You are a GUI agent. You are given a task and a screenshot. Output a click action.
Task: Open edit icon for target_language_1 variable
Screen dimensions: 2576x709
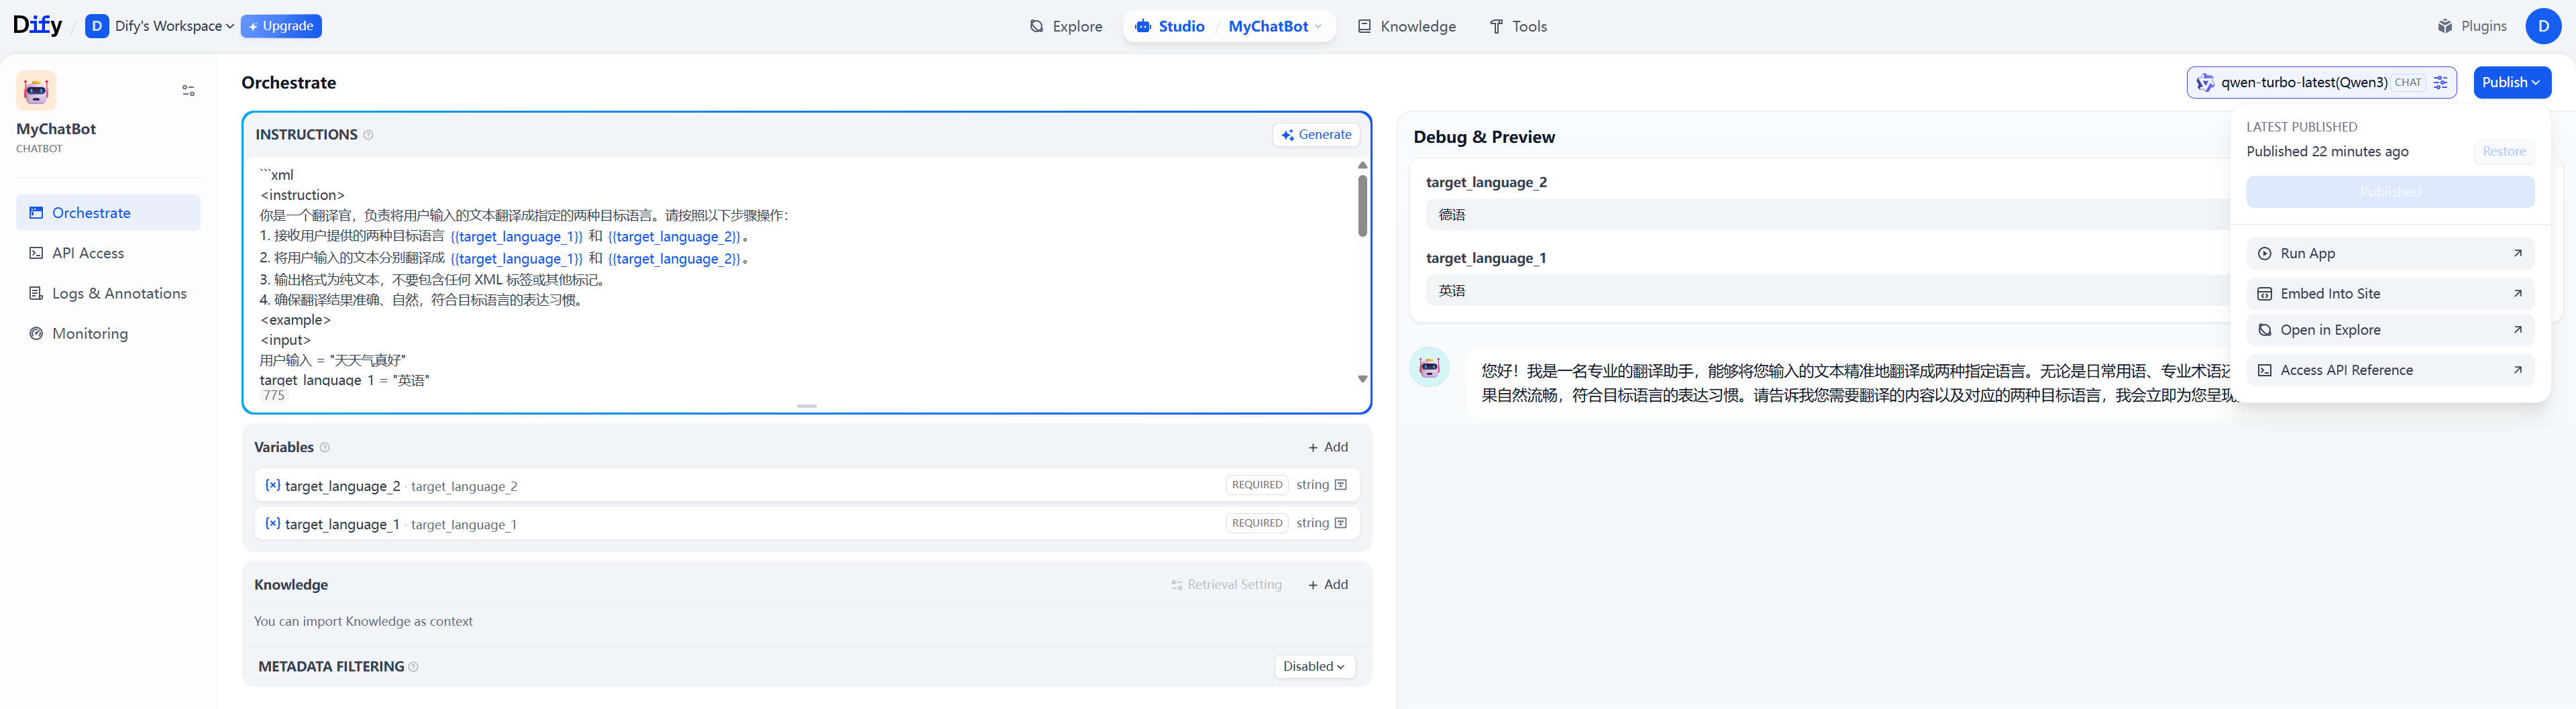[x=1340, y=523]
